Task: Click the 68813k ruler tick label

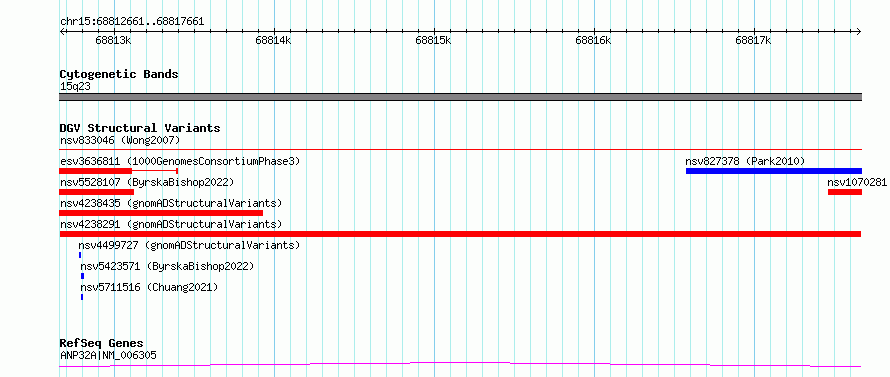Action: [114, 40]
